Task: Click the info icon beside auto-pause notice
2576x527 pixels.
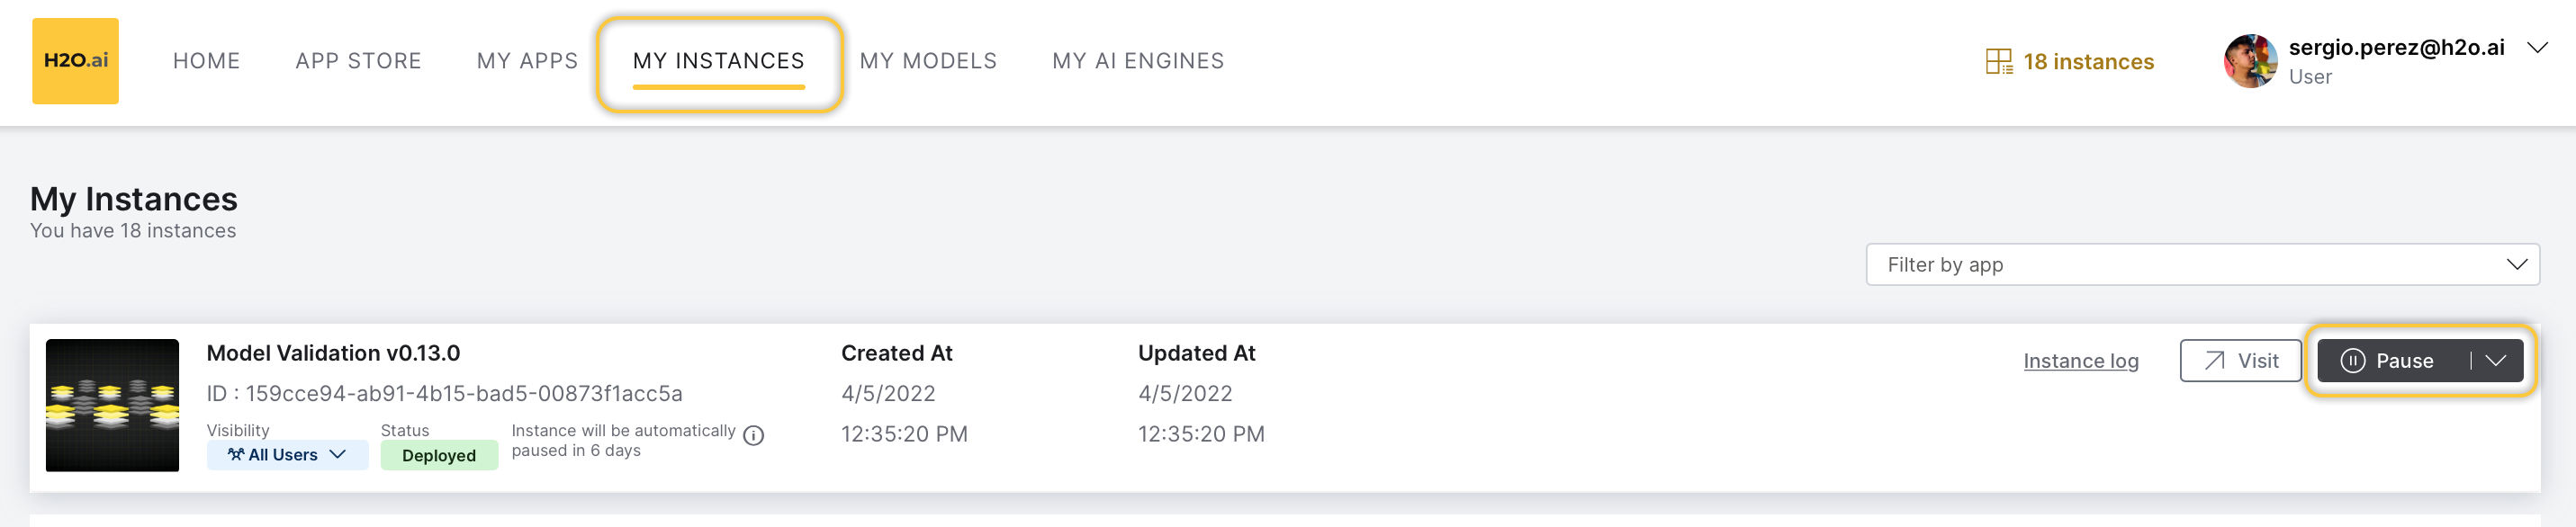Action: [x=754, y=435]
